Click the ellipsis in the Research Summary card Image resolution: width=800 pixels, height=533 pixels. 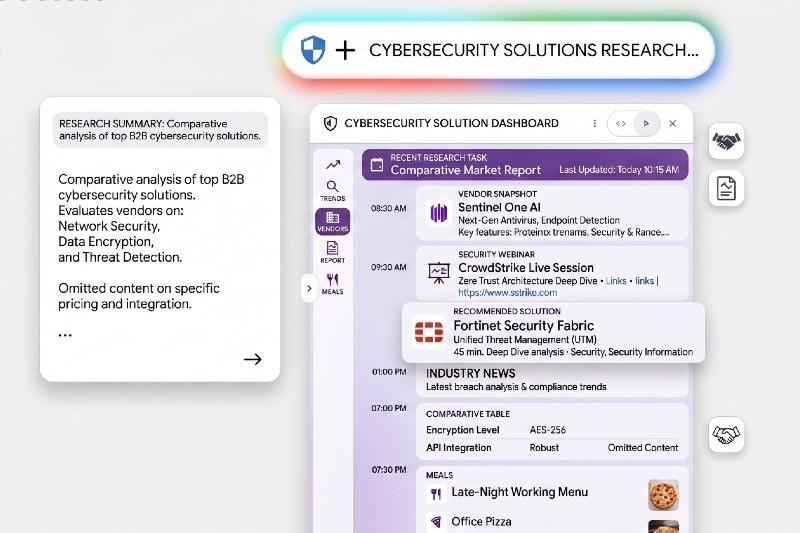coord(65,335)
